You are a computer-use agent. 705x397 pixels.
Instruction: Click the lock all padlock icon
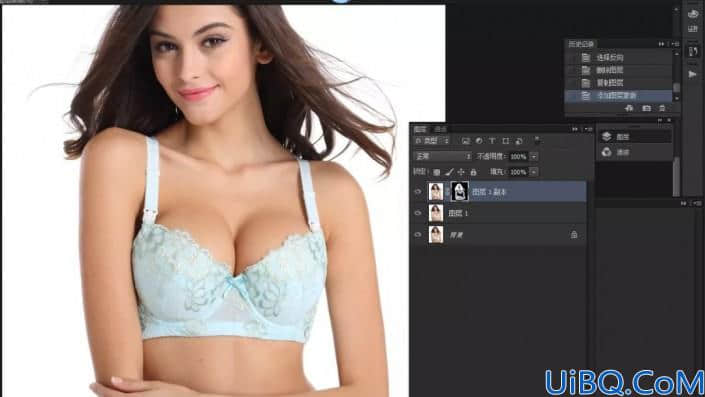473,172
